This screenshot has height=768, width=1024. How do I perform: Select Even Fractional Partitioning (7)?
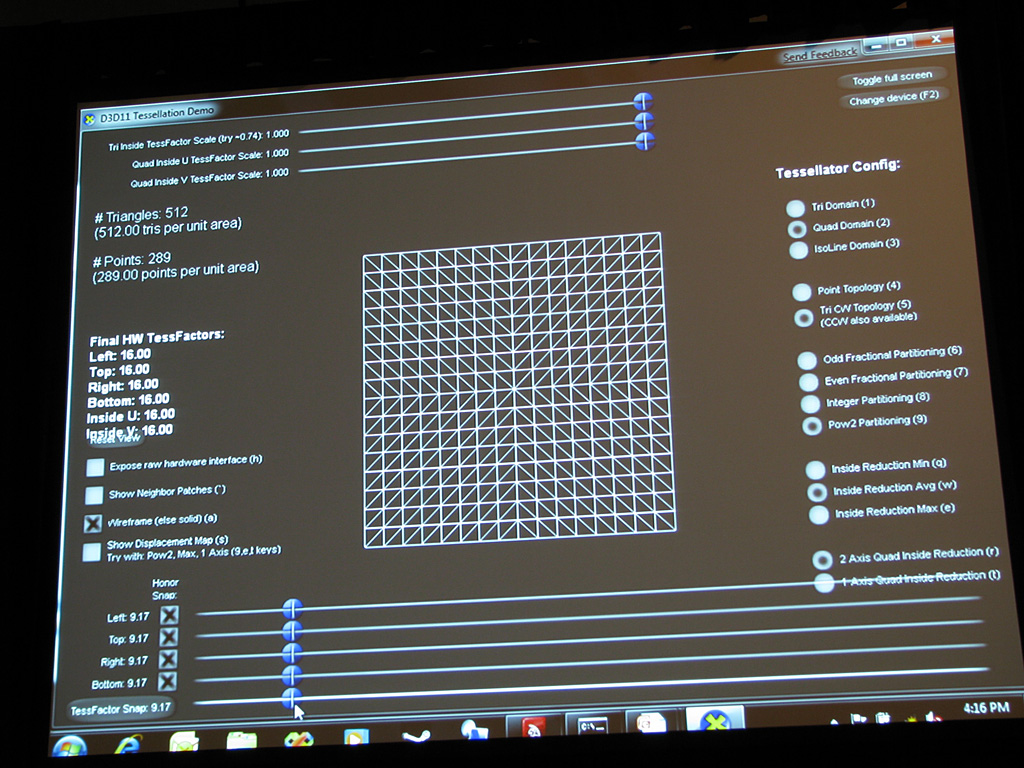pos(808,382)
